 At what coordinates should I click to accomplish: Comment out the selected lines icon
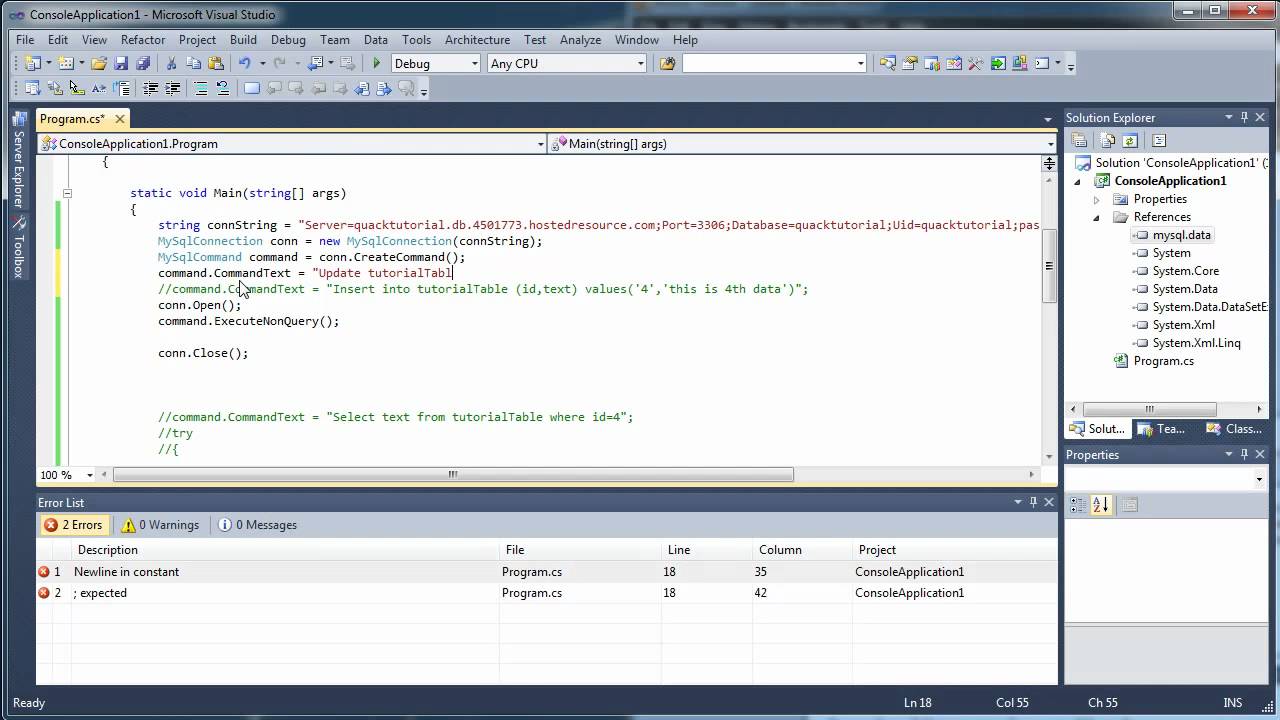point(200,88)
